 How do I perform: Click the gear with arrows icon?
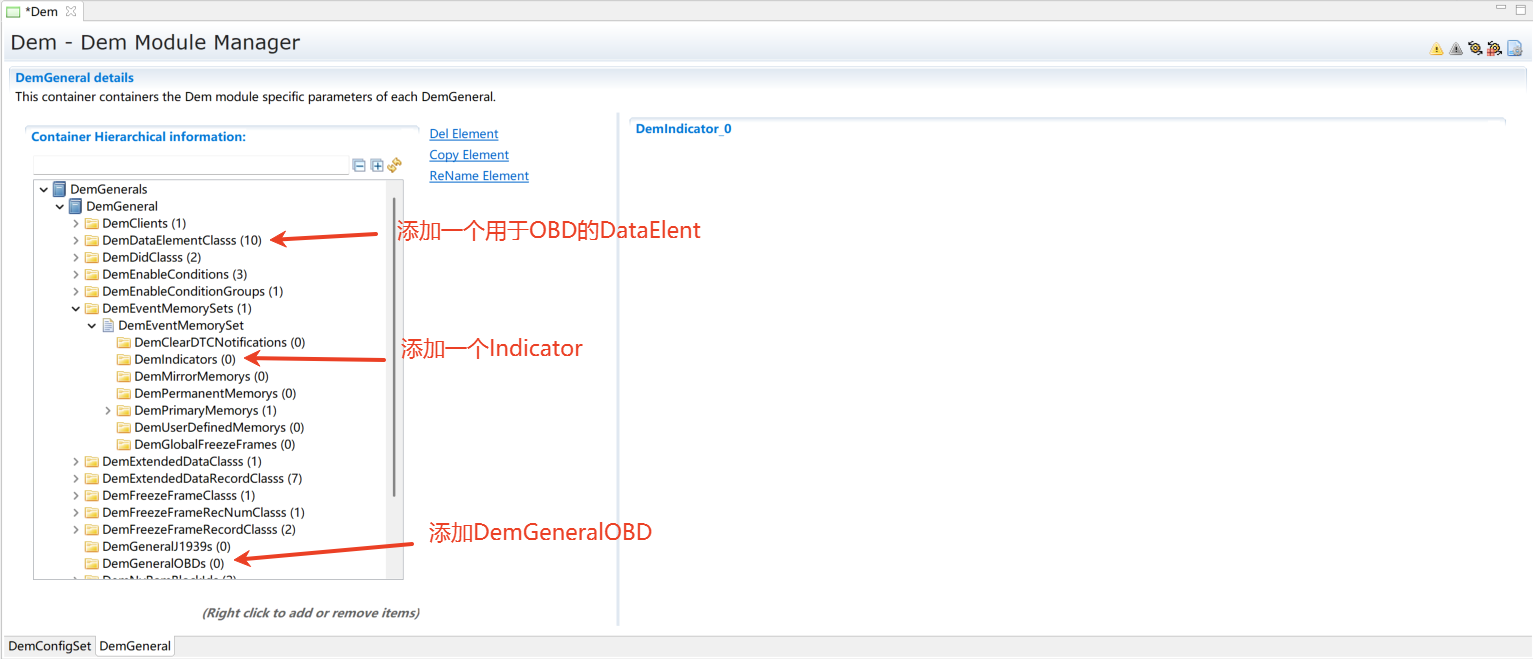(x=1474, y=48)
